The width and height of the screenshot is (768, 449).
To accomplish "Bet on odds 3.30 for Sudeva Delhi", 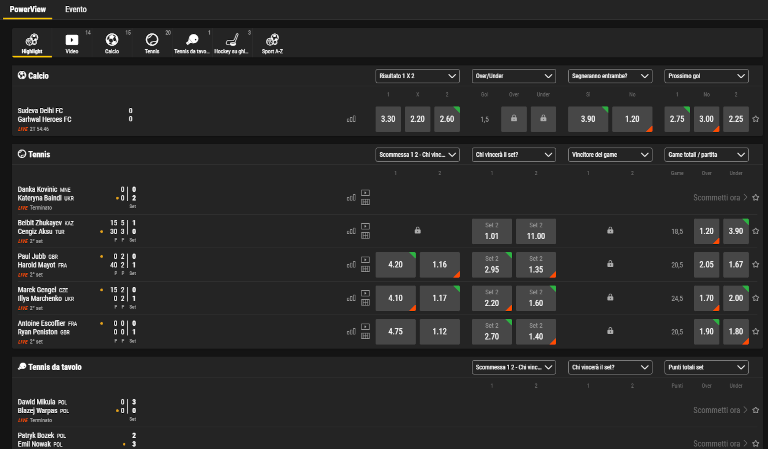I will coord(389,119).
